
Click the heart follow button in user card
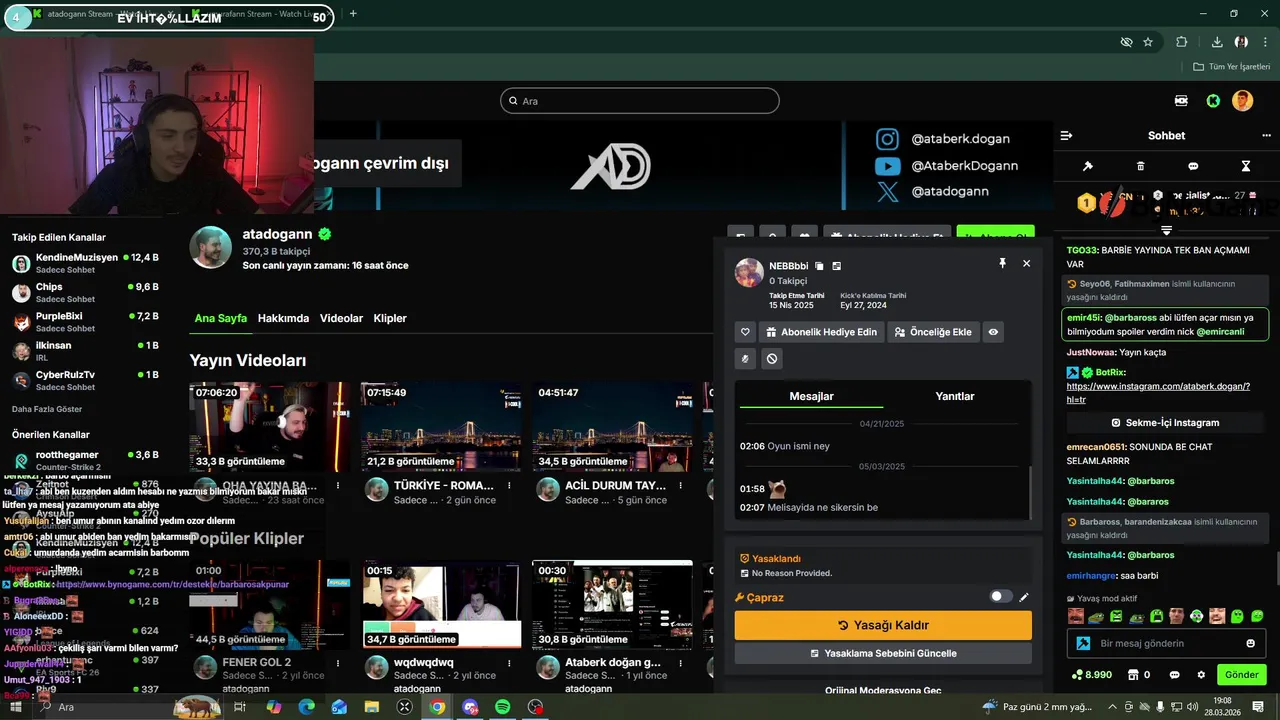tap(745, 332)
